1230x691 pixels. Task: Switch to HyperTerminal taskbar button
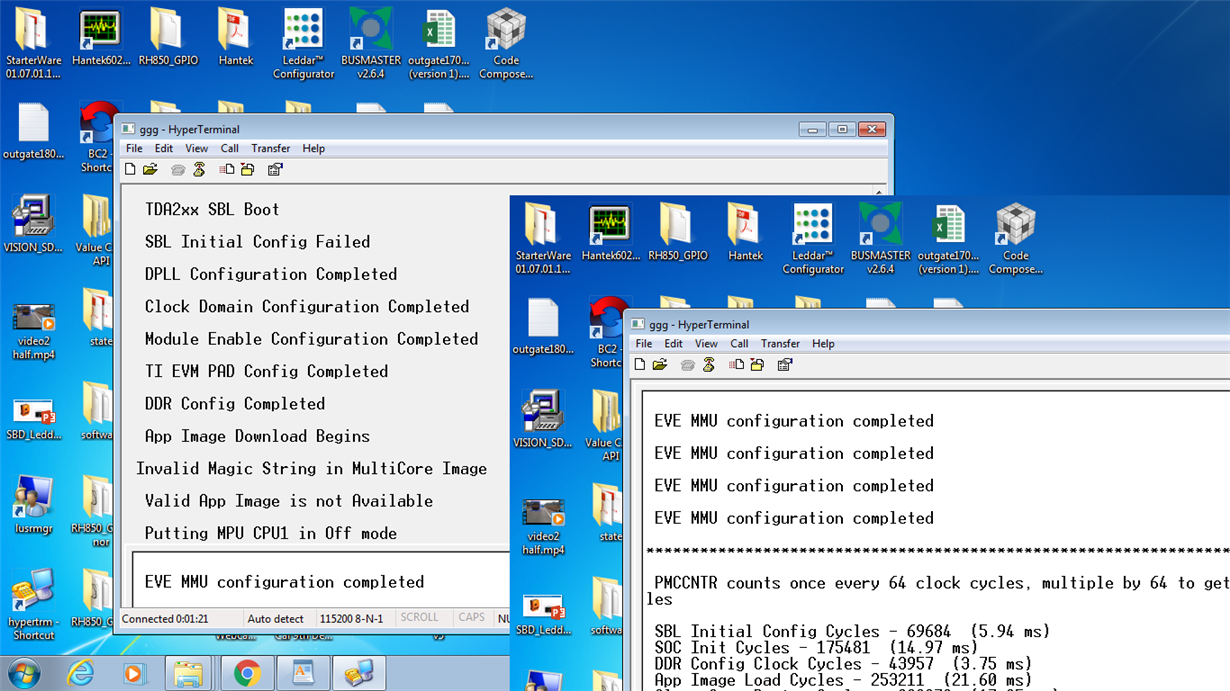pos(359,674)
